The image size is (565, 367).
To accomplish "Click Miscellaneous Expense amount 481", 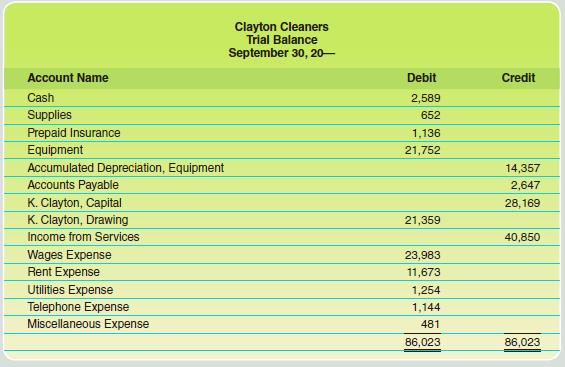I will (430, 324).
